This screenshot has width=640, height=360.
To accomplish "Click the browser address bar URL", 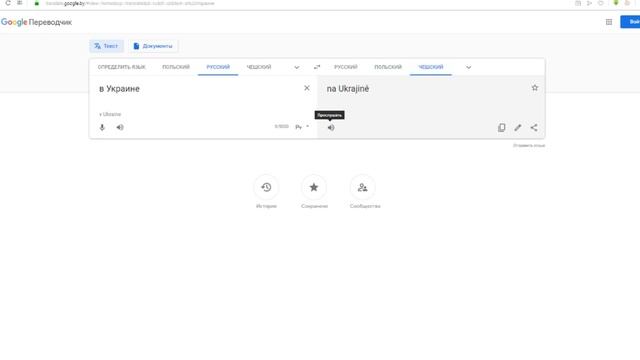I will tap(130, 3).
